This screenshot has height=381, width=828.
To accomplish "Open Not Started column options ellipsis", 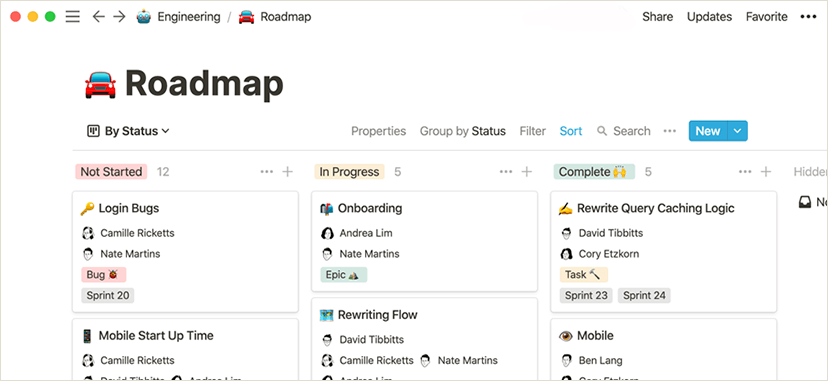I will pos(267,172).
